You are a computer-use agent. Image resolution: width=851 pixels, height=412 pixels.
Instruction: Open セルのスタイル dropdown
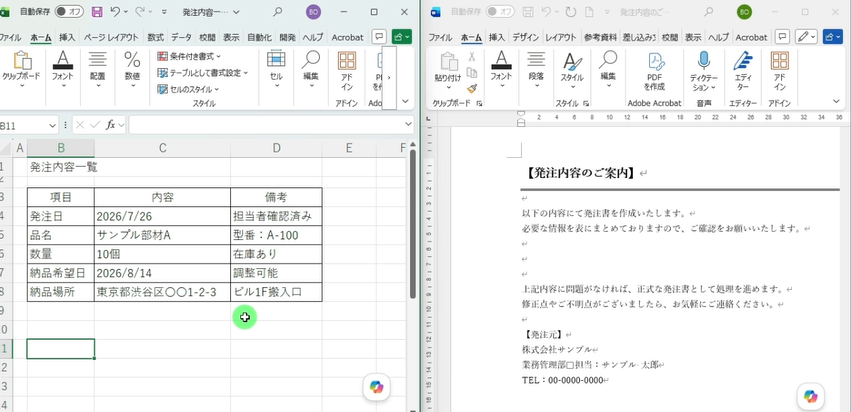188,89
